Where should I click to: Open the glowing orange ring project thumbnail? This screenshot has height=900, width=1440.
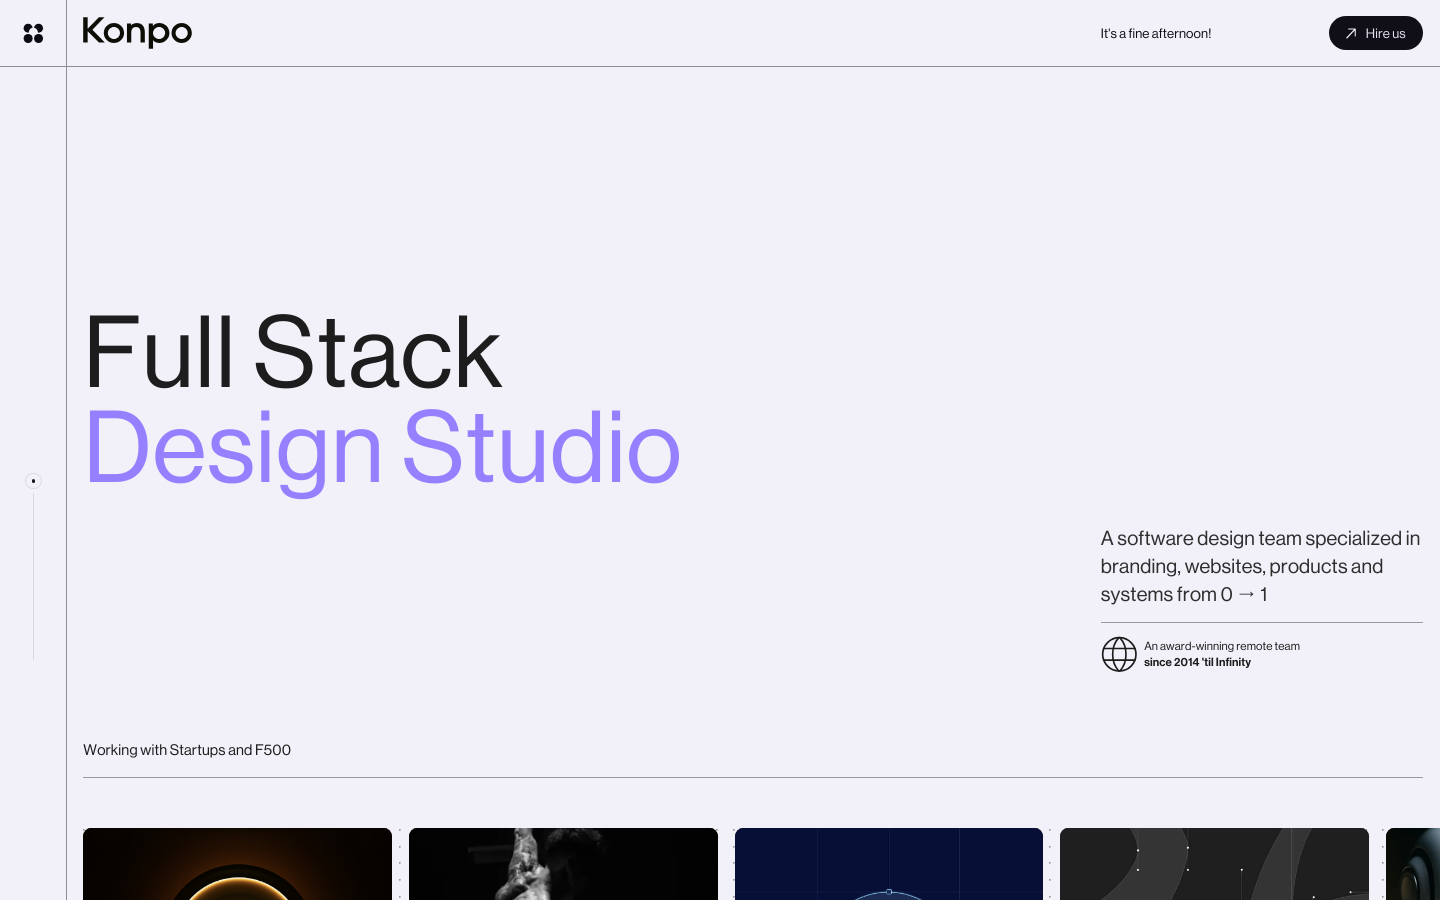point(237,864)
